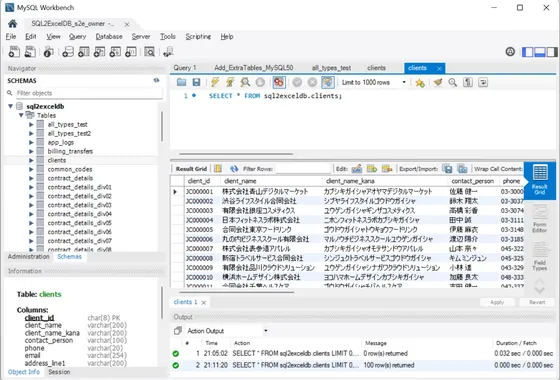Expand all_types_test table node

(31, 124)
